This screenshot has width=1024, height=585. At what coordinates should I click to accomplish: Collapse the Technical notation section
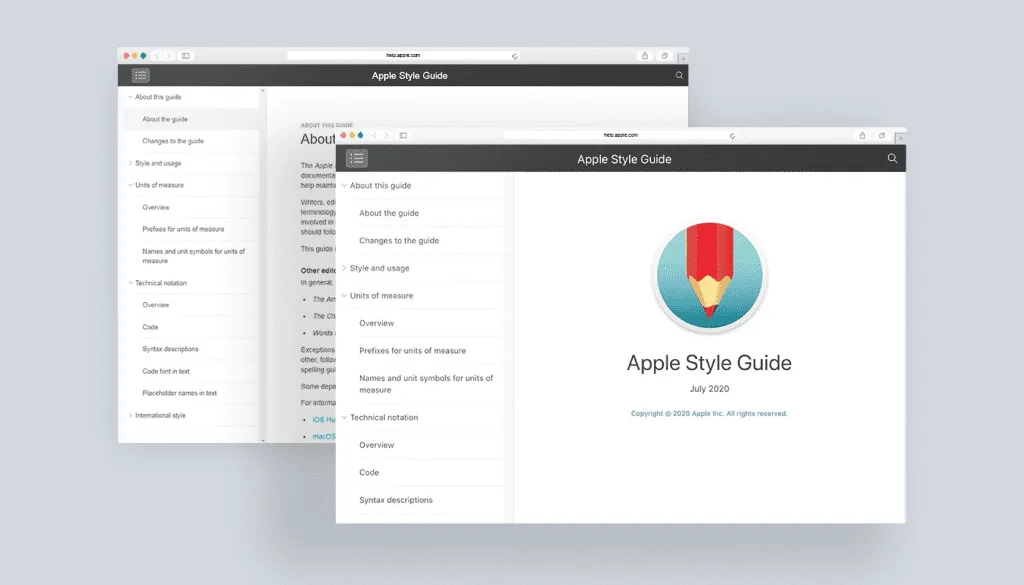click(344, 417)
